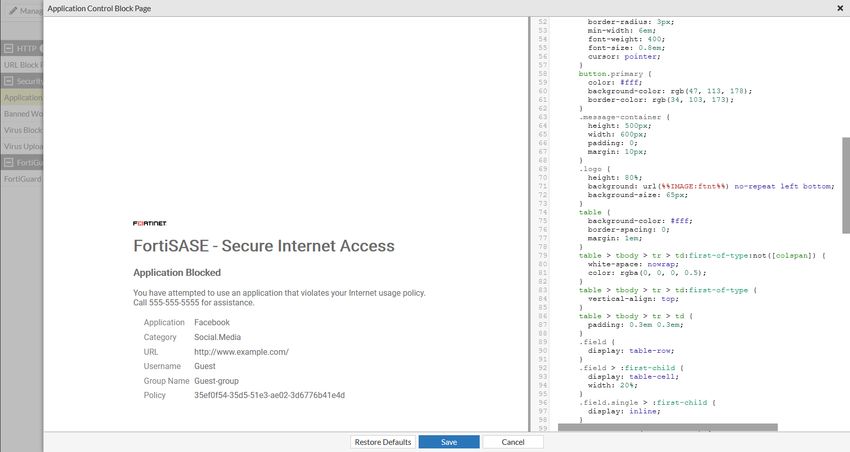
Task: Collapse the HTTP section in sidebar
Action: click(x=9, y=48)
